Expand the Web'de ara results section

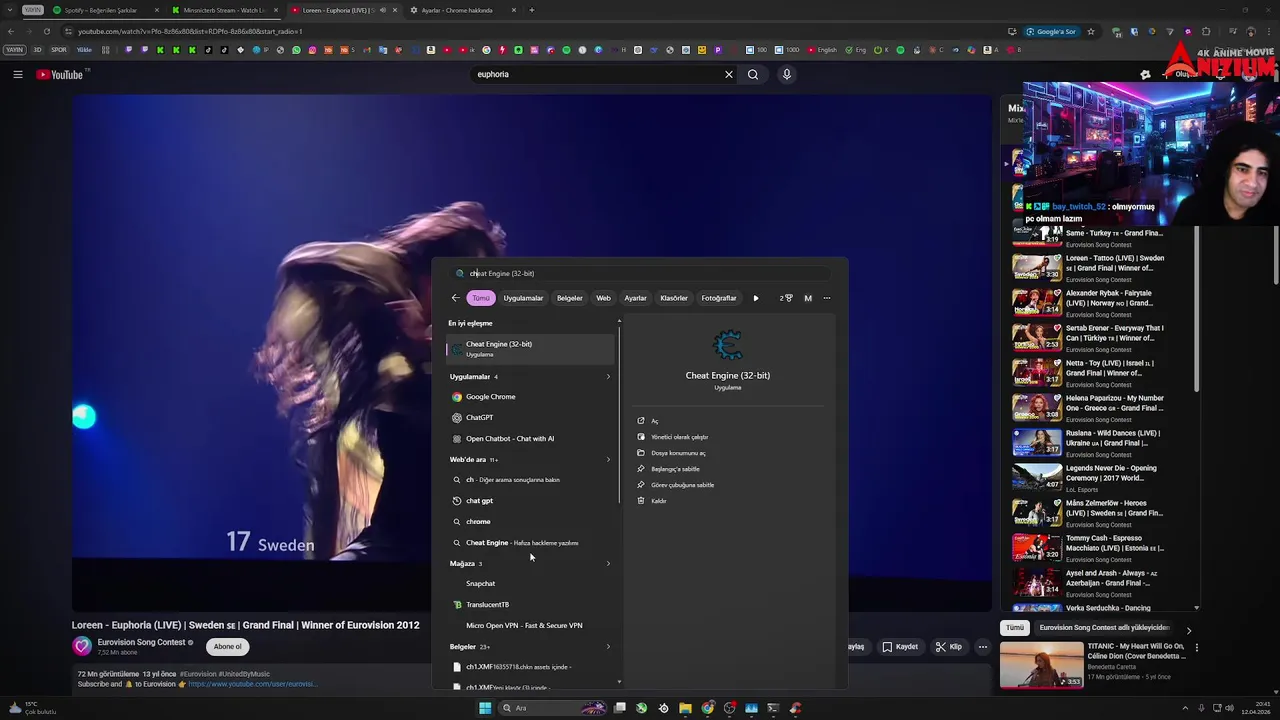[x=608, y=460]
